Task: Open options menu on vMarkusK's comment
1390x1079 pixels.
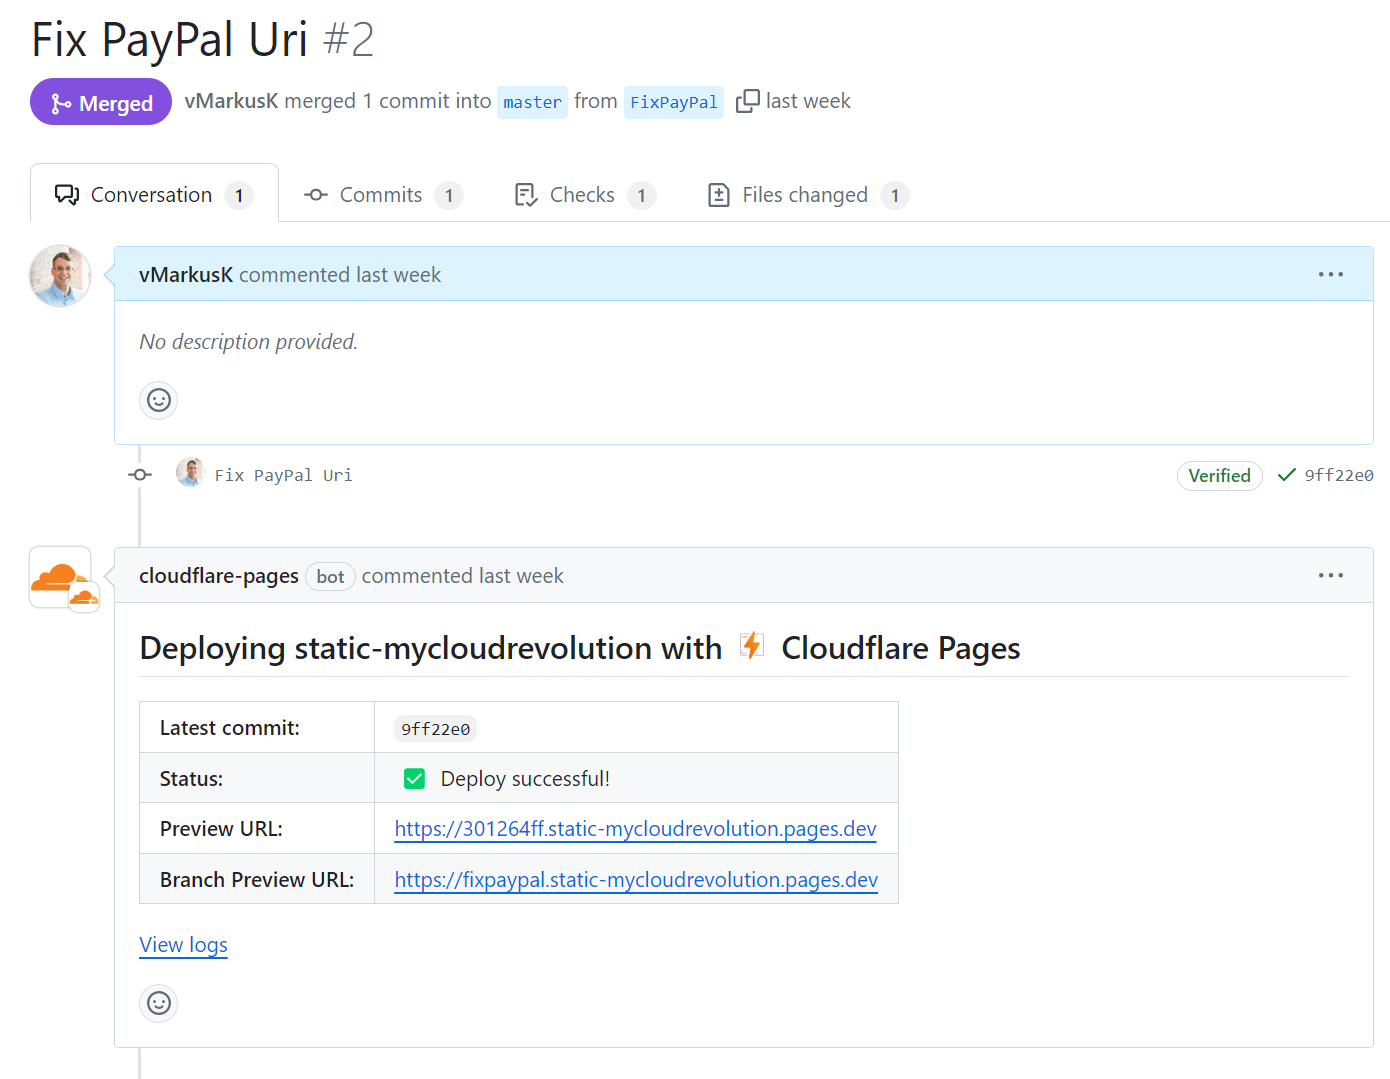Action: tap(1330, 274)
